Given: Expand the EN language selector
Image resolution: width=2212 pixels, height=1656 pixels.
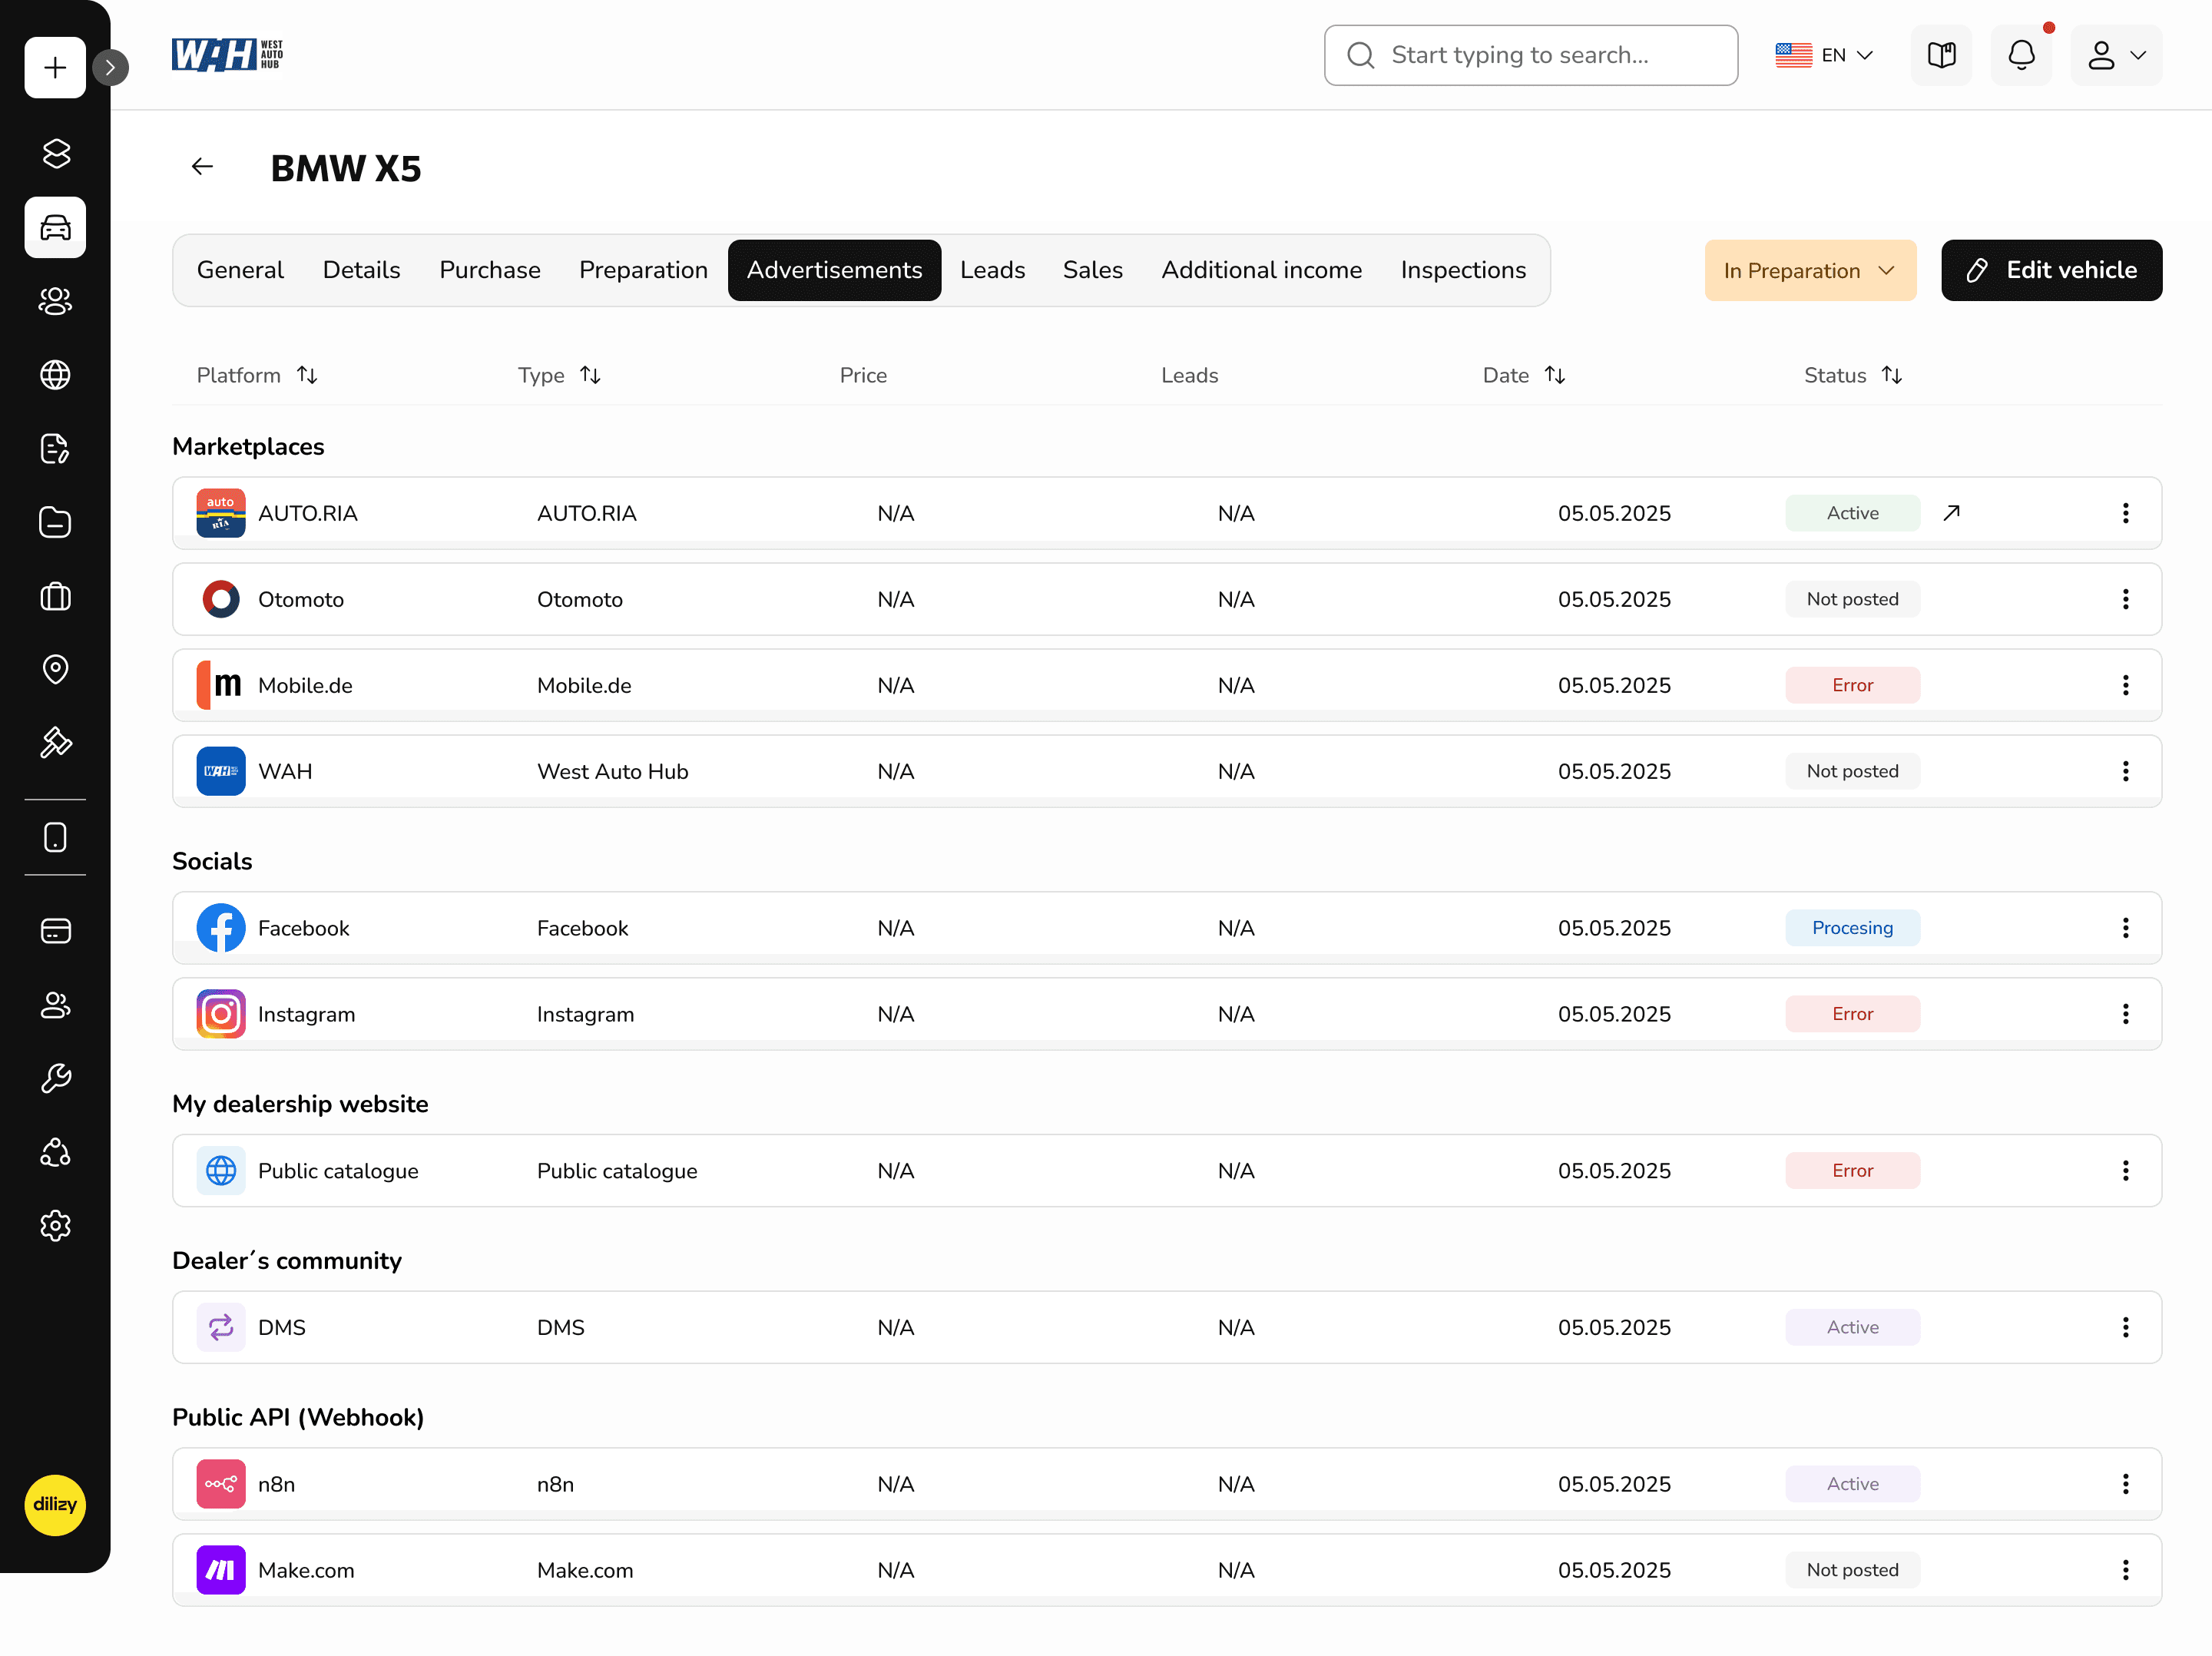Looking at the screenshot, I should pos(1824,55).
